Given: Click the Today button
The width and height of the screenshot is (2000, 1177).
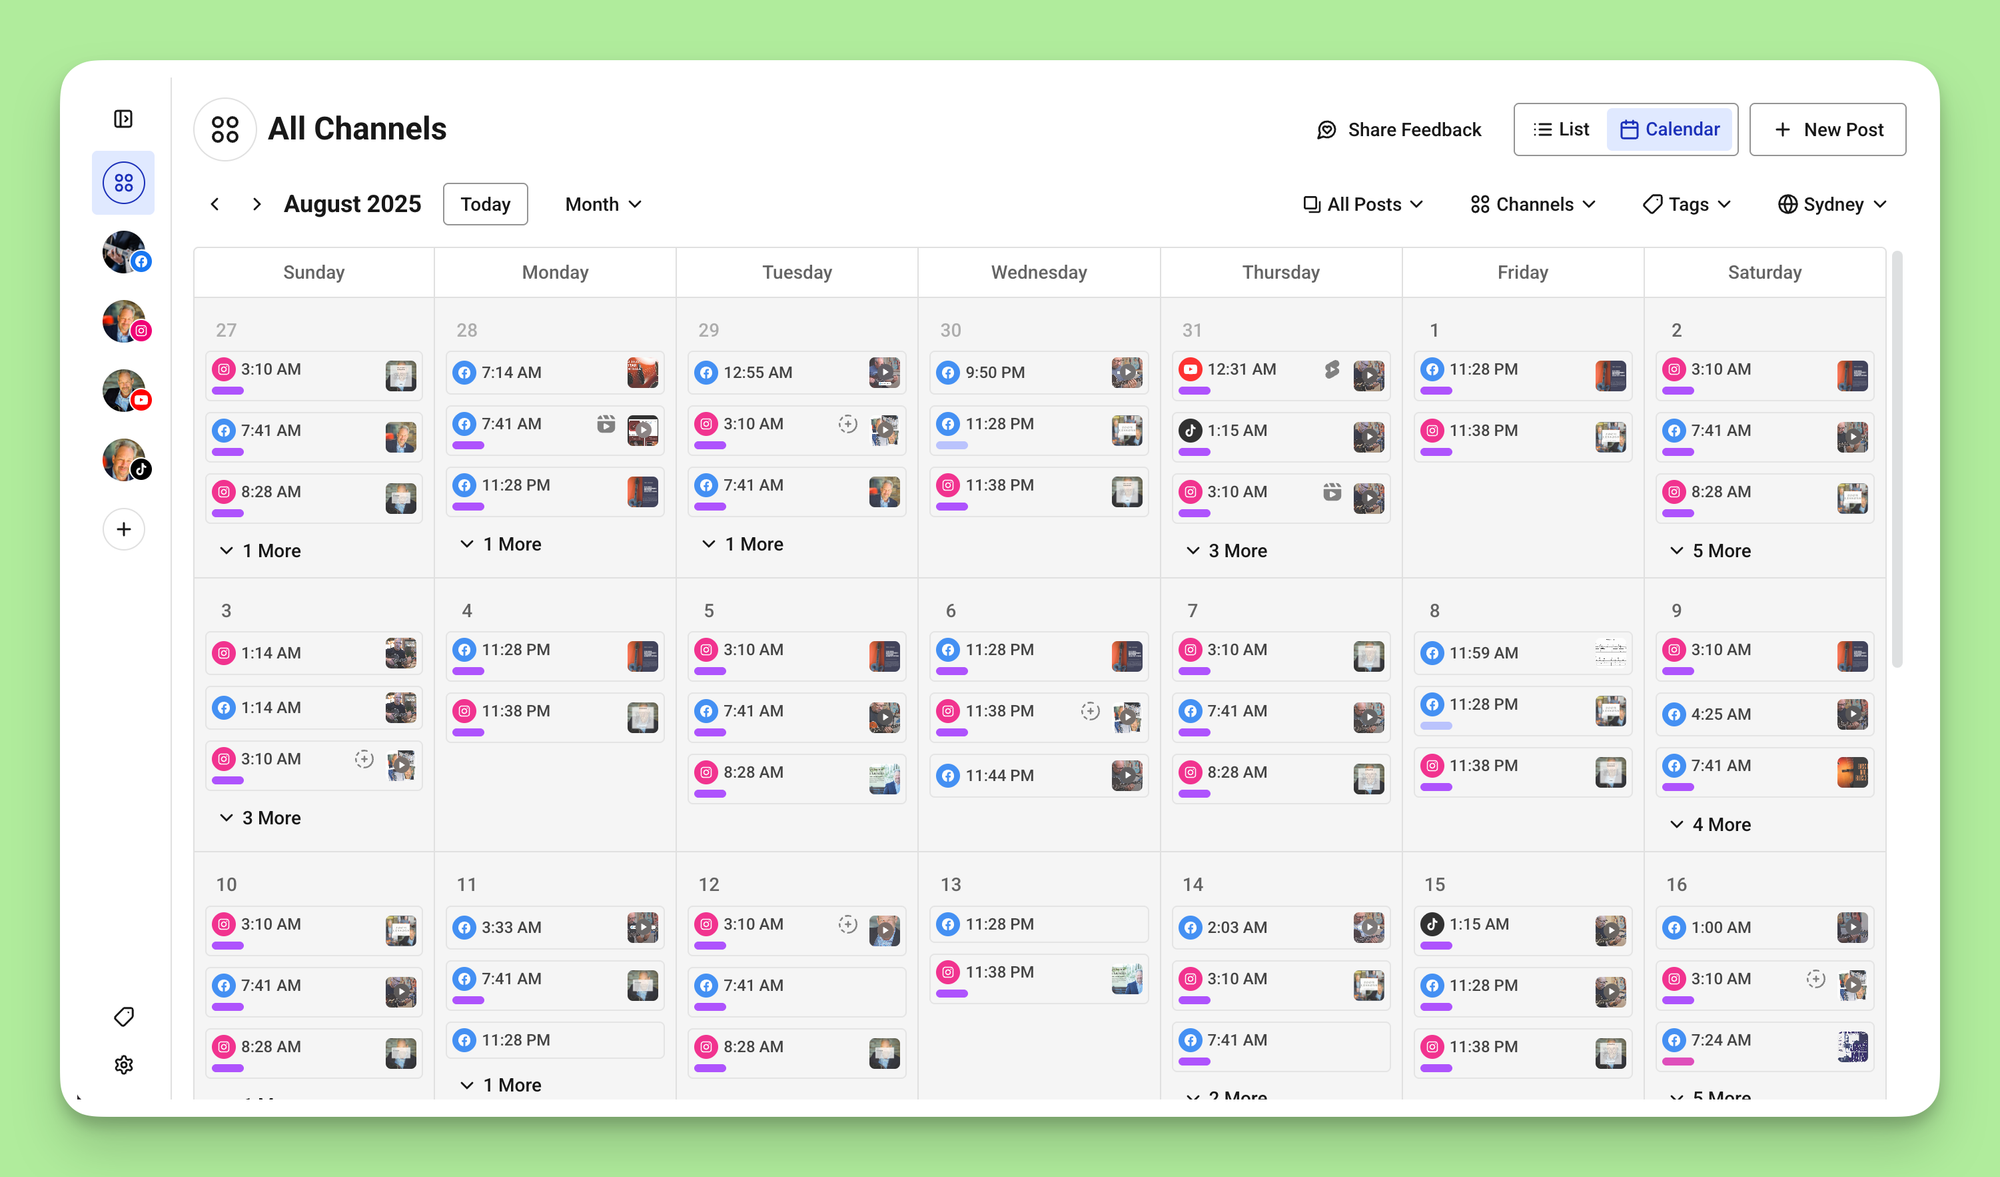Looking at the screenshot, I should pyautogui.click(x=485, y=204).
